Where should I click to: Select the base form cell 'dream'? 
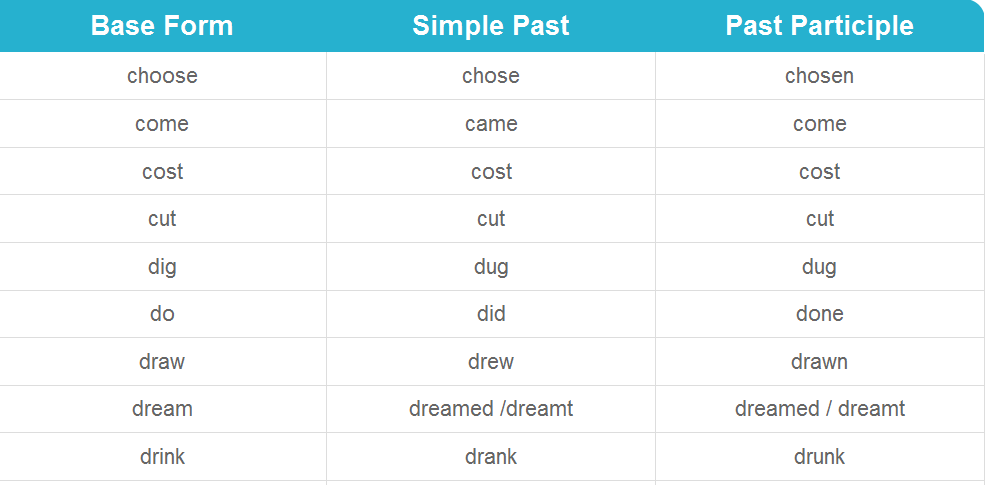click(x=162, y=409)
